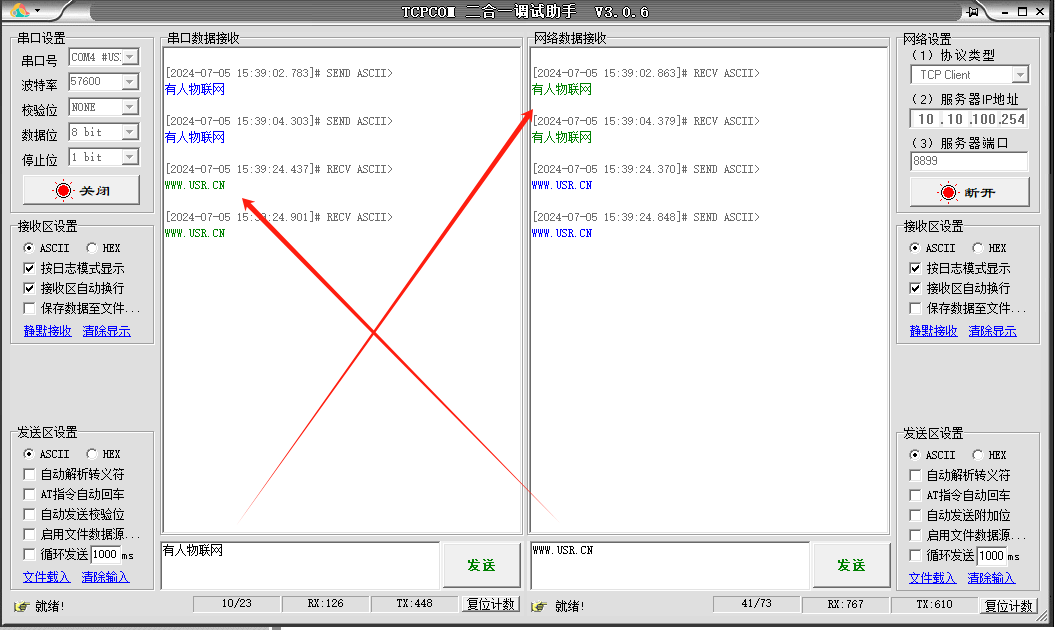Click the pin window icon in title bar
Screen dimensions: 1055x630
tap(974, 11)
